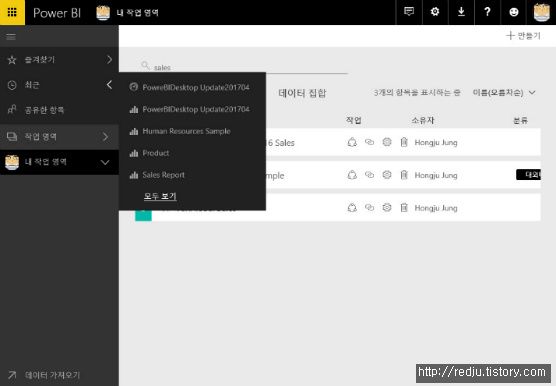This screenshot has width=556, height=386.
Task: Click the 작업 column header
Action: [x=354, y=120]
